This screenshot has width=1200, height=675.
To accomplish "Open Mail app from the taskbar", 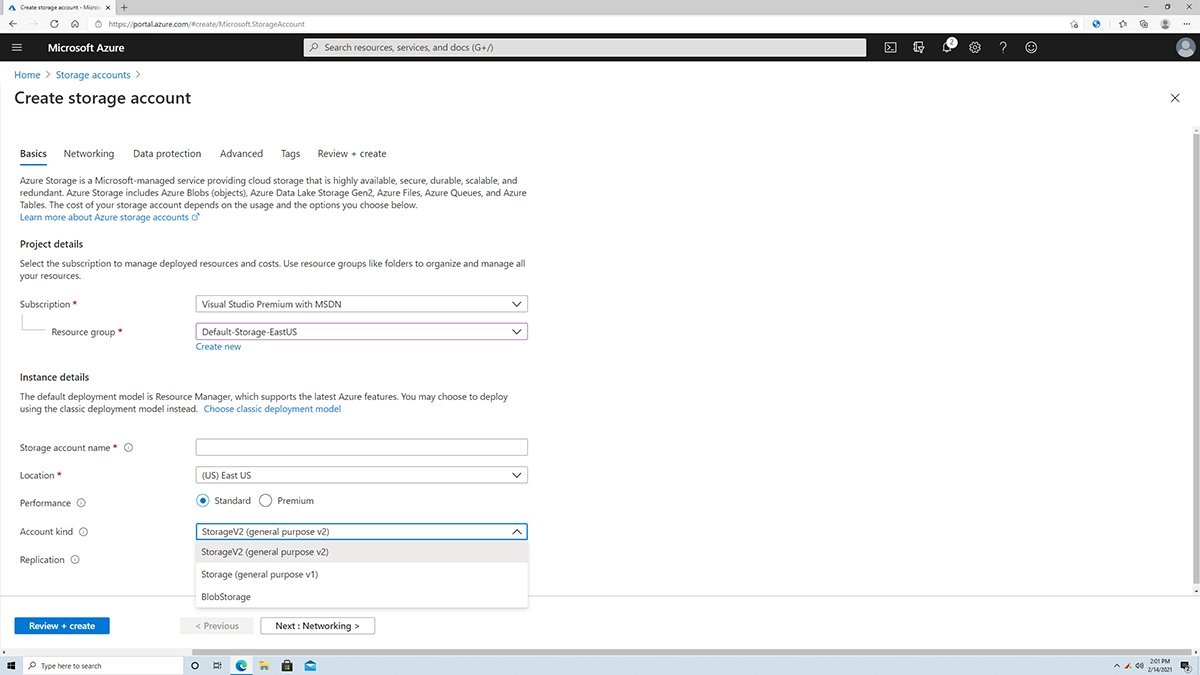I will (310, 664).
